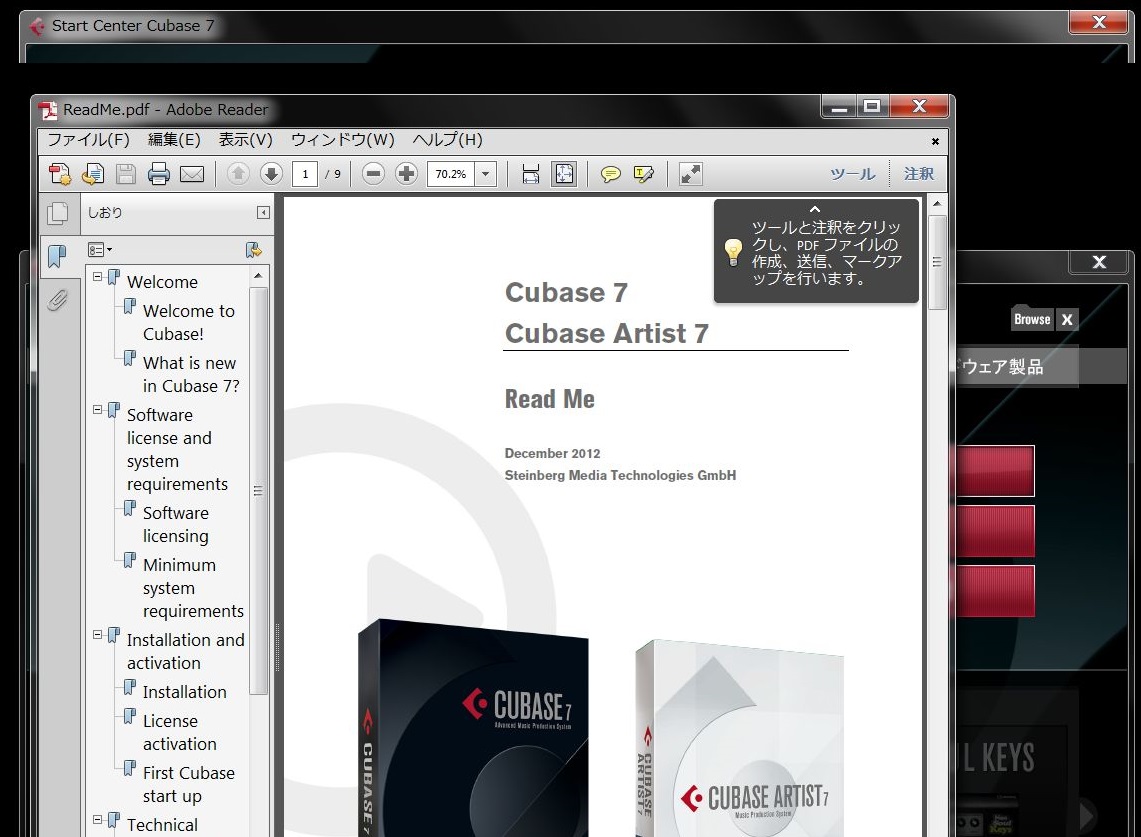Collapse Installation and activation bookmark node
Image resolution: width=1141 pixels, height=837 pixels.
coord(98,635)
